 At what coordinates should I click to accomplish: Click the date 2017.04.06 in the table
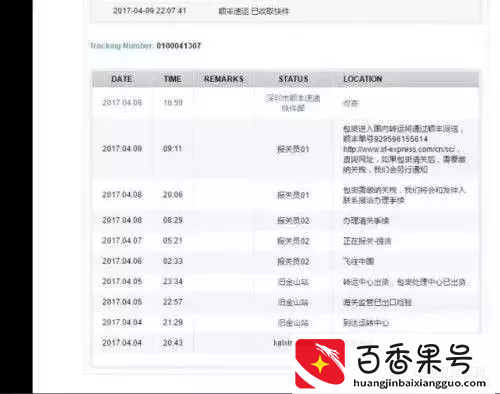pos(122,261)
